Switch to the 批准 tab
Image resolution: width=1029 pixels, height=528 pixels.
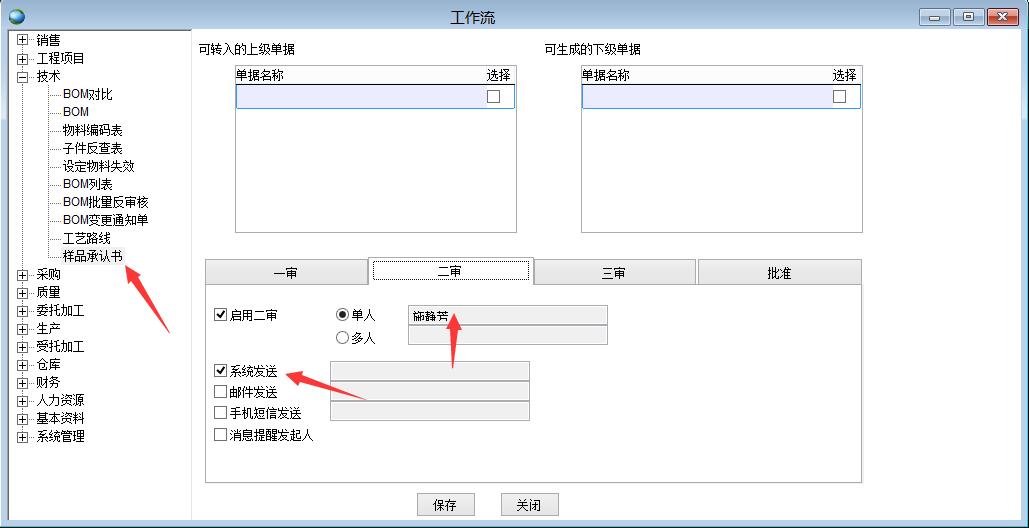coord(779,272)
